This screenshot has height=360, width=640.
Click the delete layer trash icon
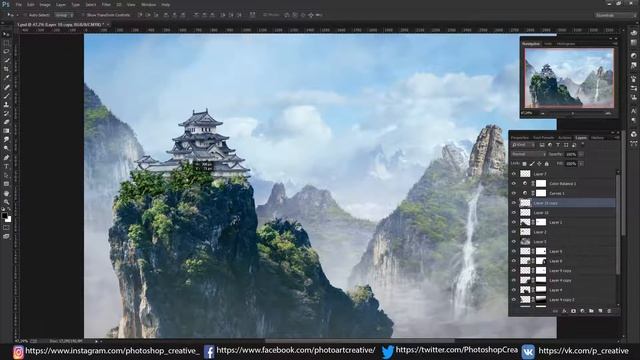tap(609, 311)
